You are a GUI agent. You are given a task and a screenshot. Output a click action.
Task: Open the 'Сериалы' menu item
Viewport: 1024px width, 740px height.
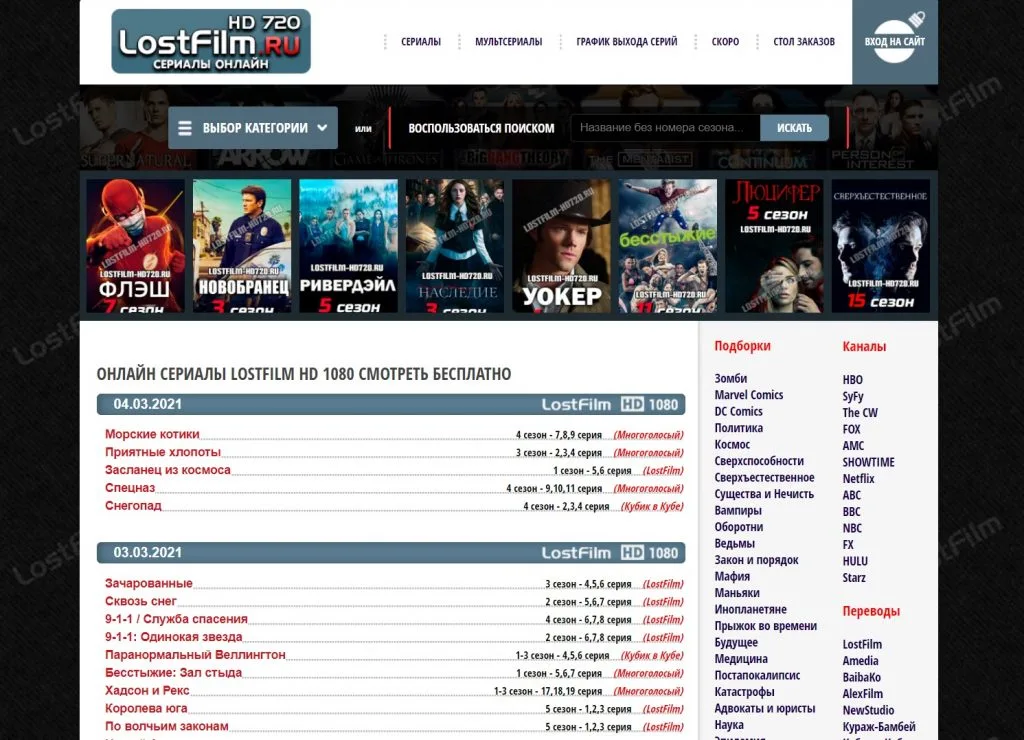pyautogui.click(x=420, y=42)
